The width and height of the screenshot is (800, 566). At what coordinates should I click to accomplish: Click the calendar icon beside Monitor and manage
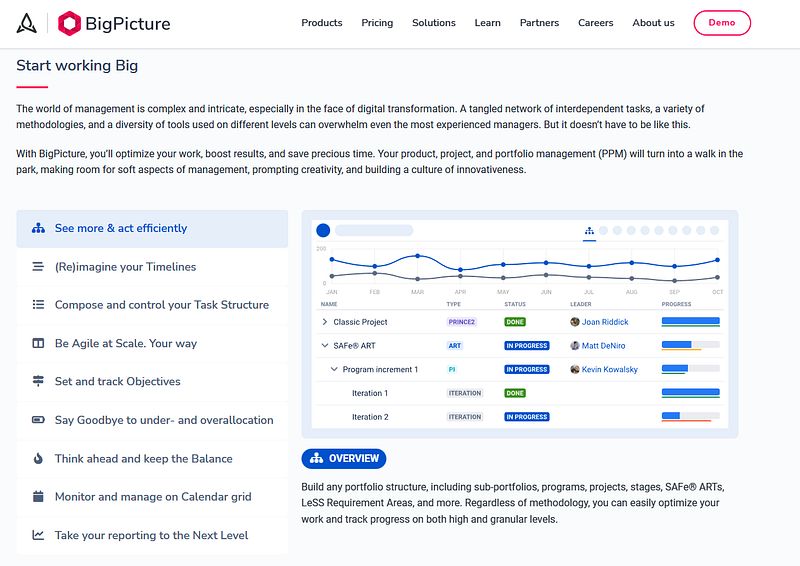pyautogui.click(x=38, y=497)
